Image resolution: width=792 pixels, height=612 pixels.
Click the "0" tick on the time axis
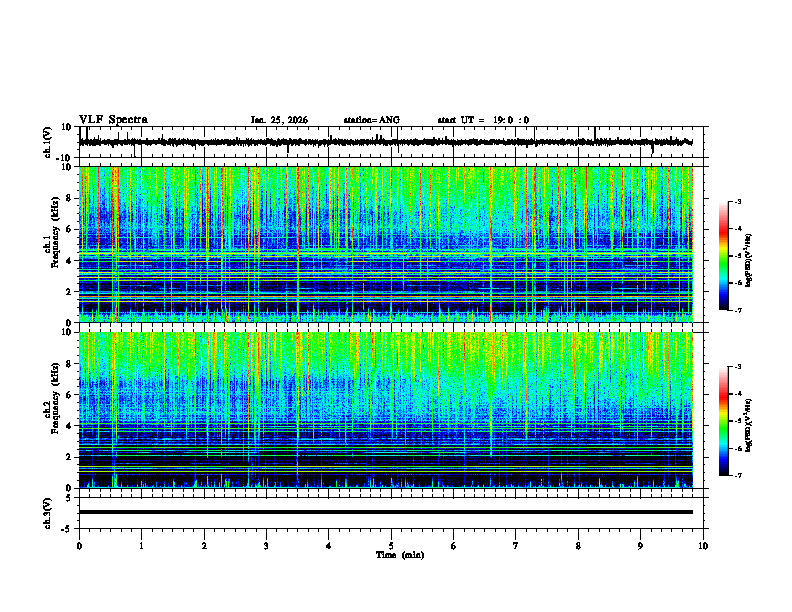tap(79, 546)
